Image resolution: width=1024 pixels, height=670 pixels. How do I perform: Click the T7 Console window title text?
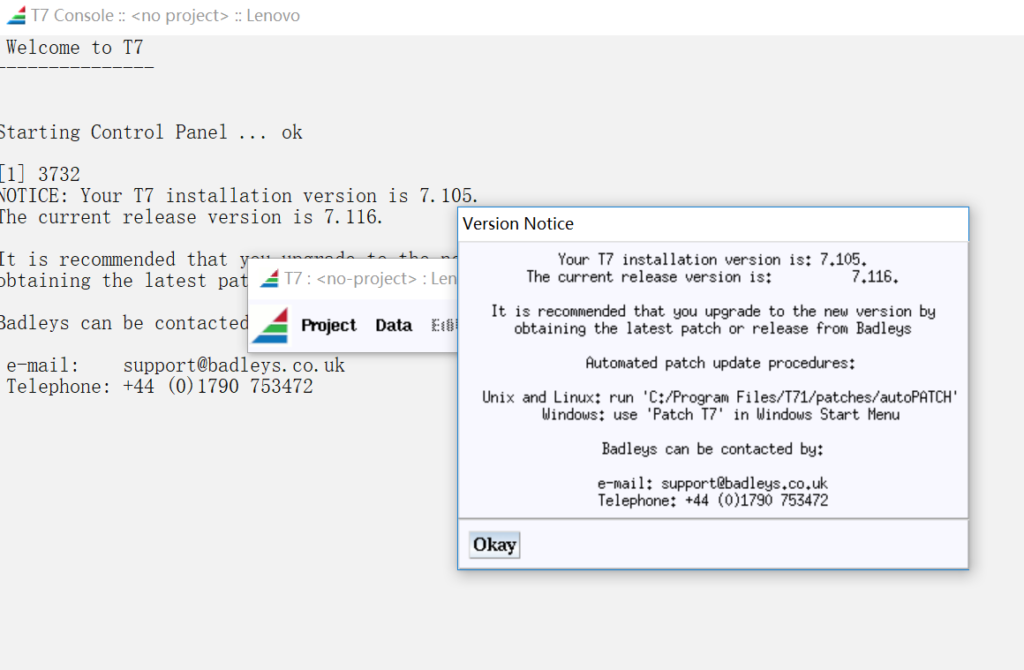(x=165, y=16)
